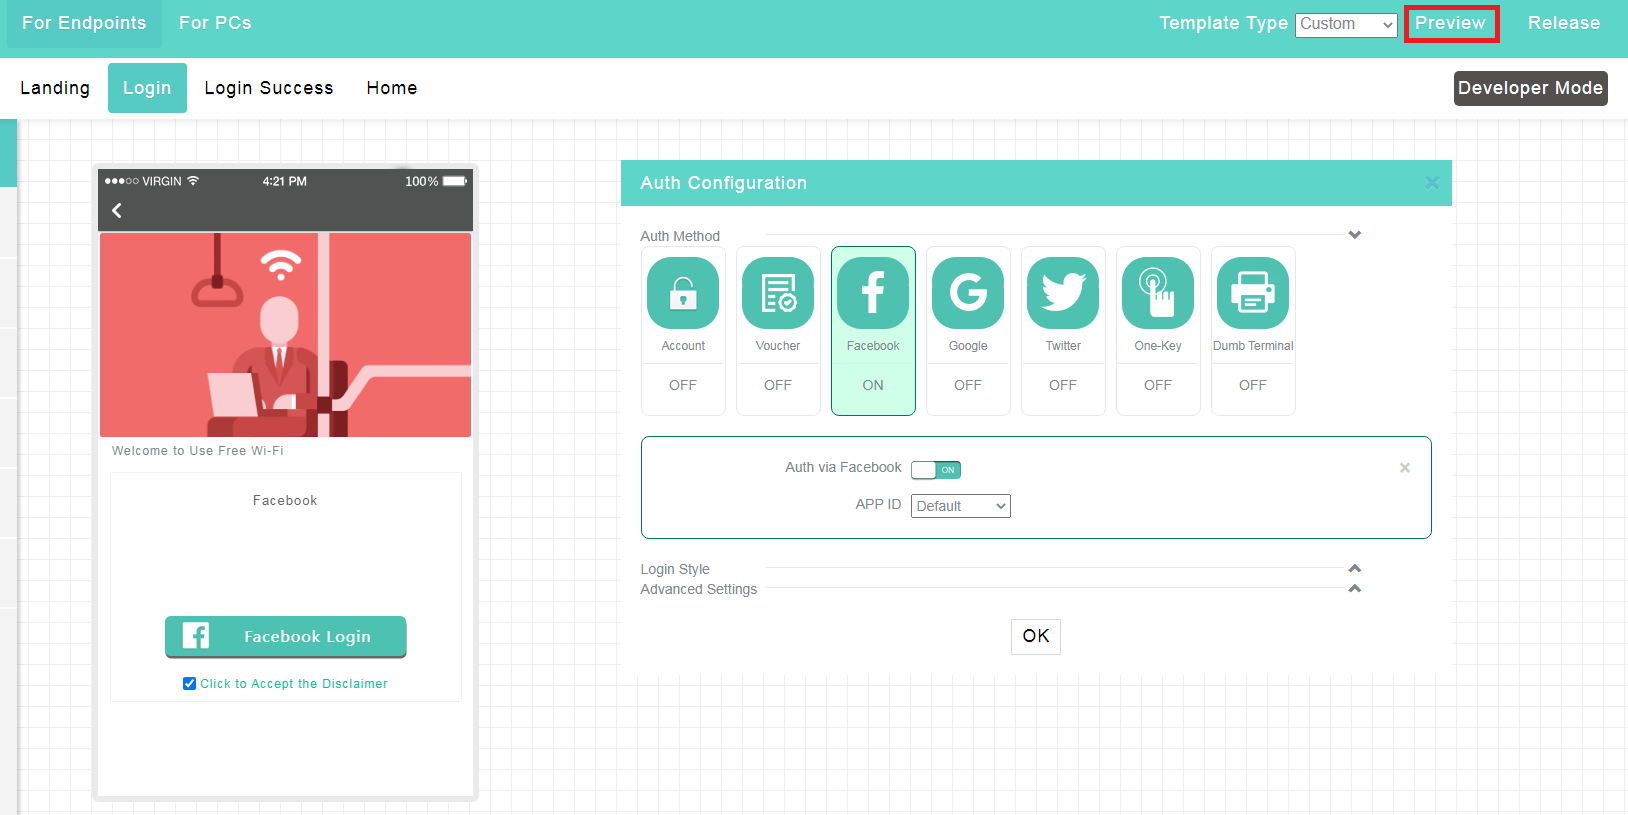This screenshot has width=1628, height=815.
Task: Select the Wi-Fi banner image in preview
Action: coord(286,335)
